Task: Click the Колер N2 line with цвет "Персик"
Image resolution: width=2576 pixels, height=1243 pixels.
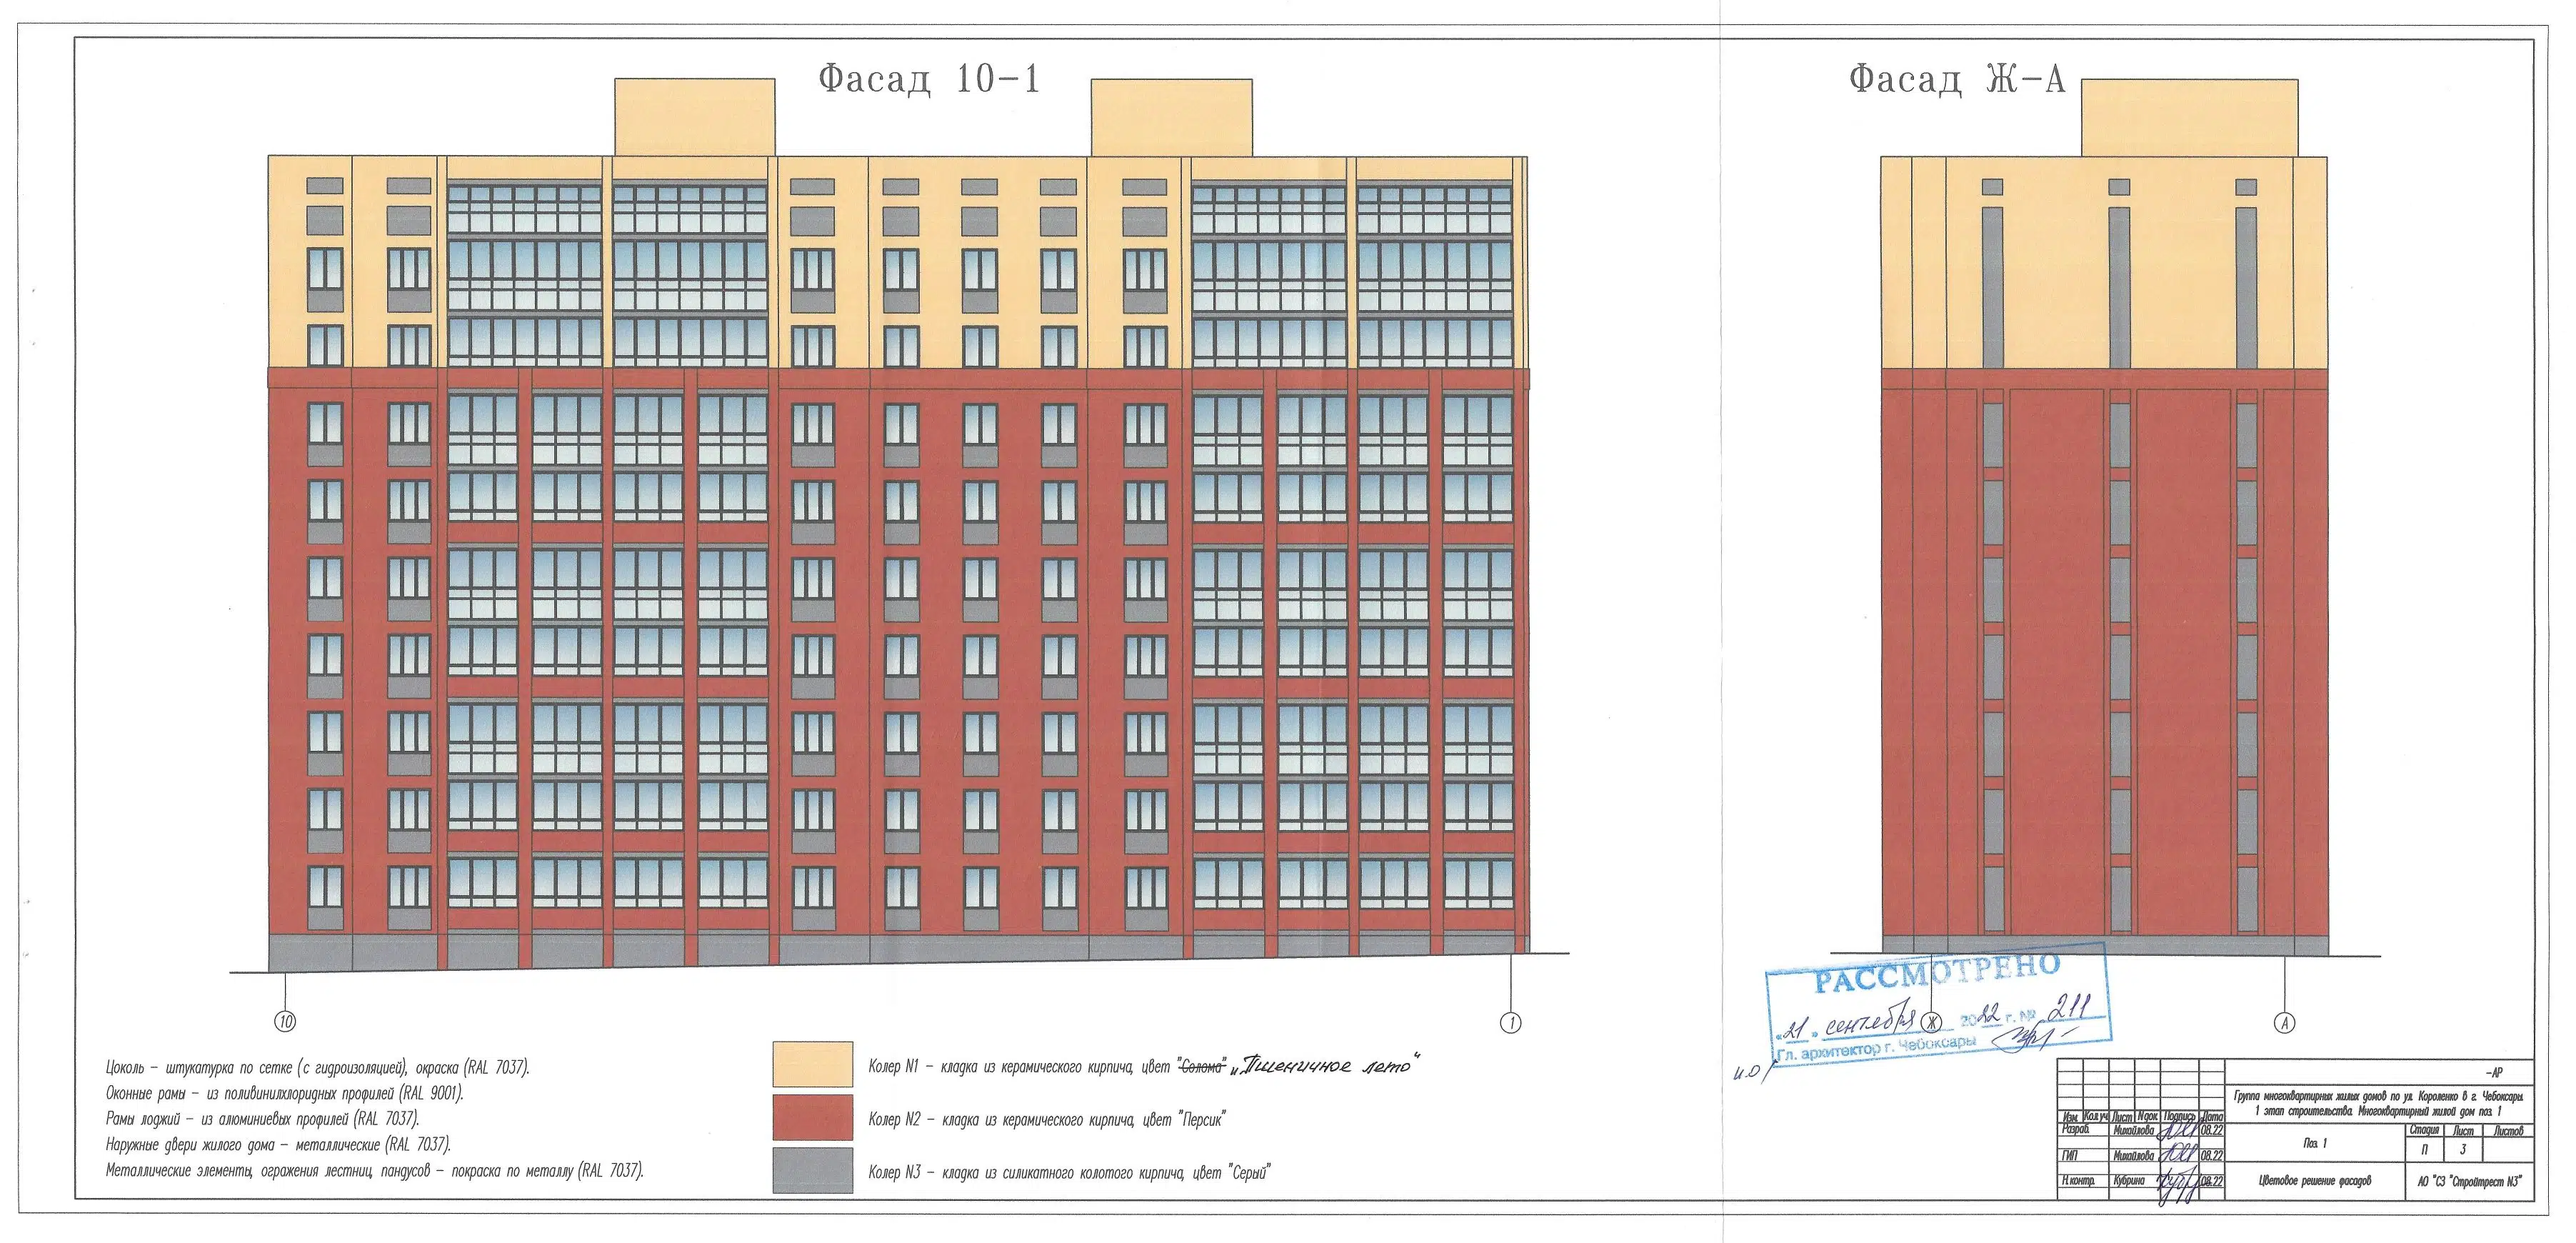Action: 1047,1120
